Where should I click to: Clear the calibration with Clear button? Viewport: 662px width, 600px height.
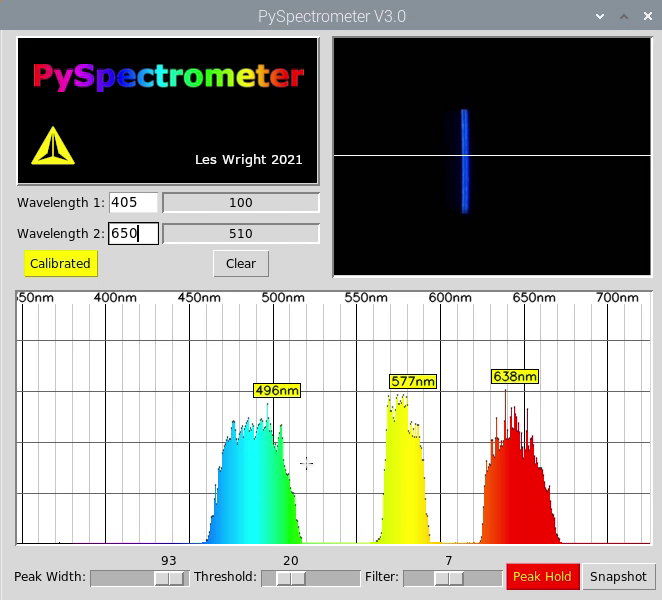[x=241, y=263]
